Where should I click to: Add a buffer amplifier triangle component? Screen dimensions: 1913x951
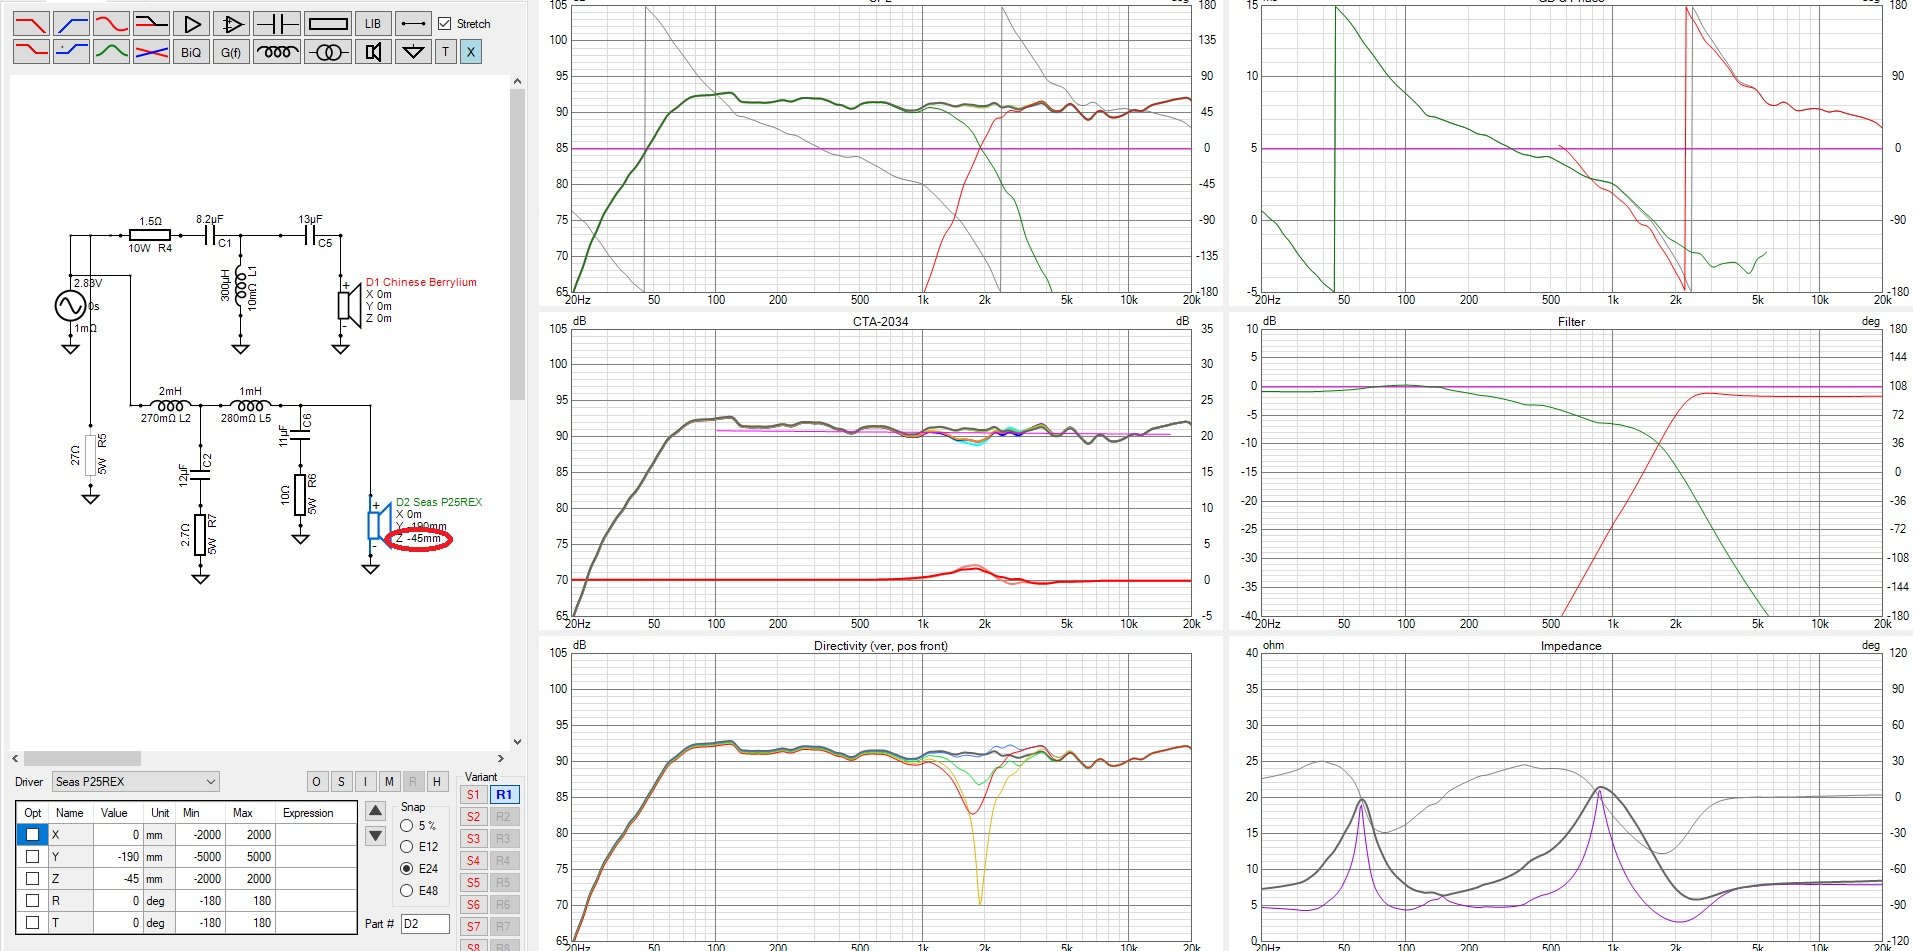[191, 23]
